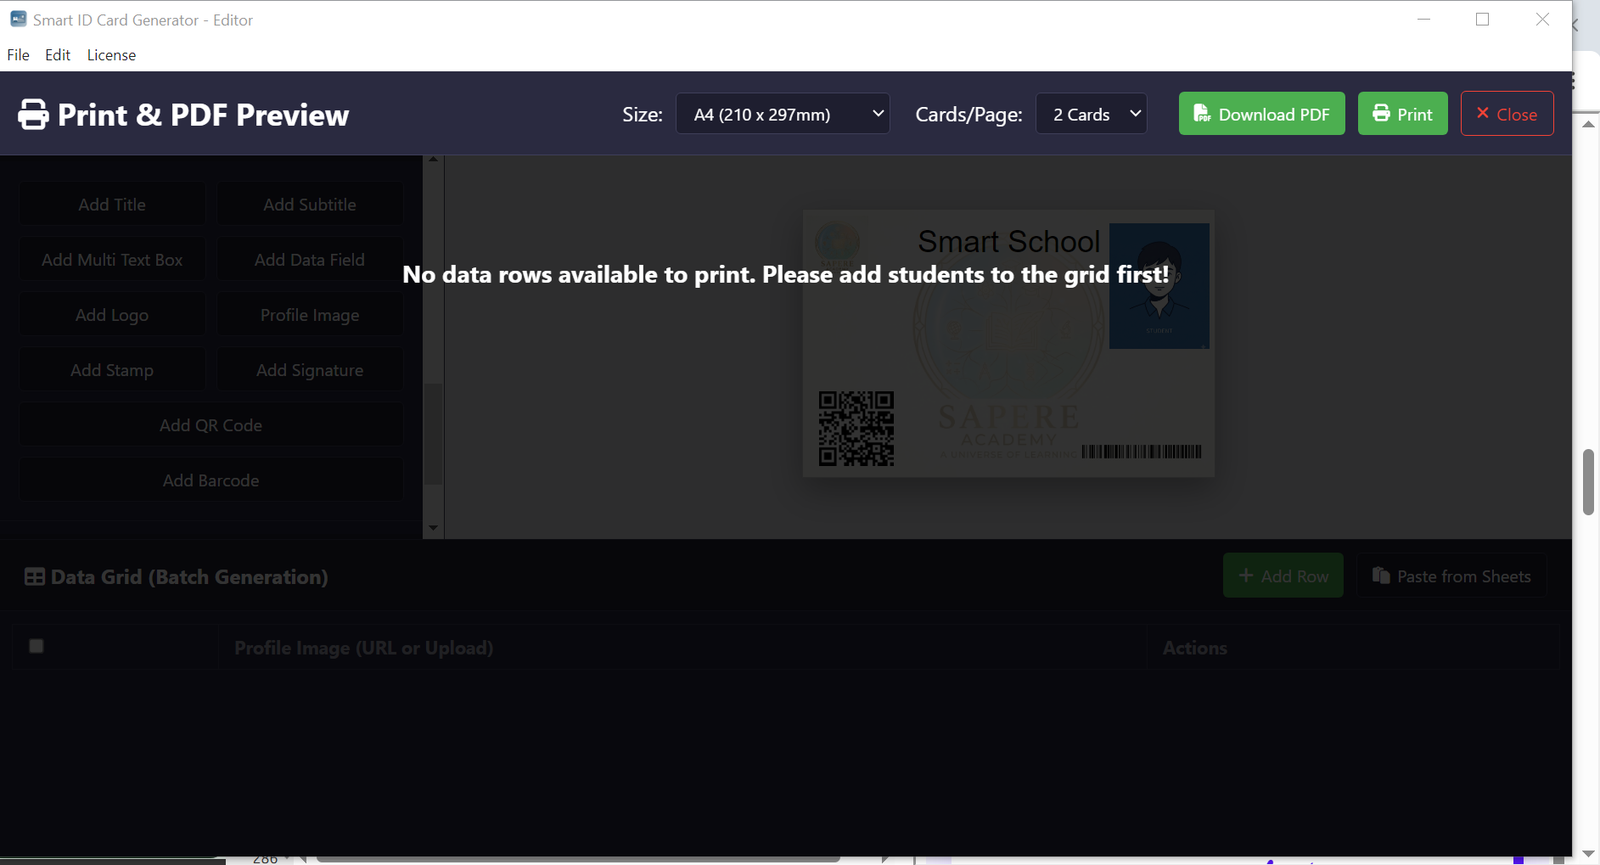Click the Download PDF file icon
Viewport: 1600px width, 865px height.
pos(1201,113)
